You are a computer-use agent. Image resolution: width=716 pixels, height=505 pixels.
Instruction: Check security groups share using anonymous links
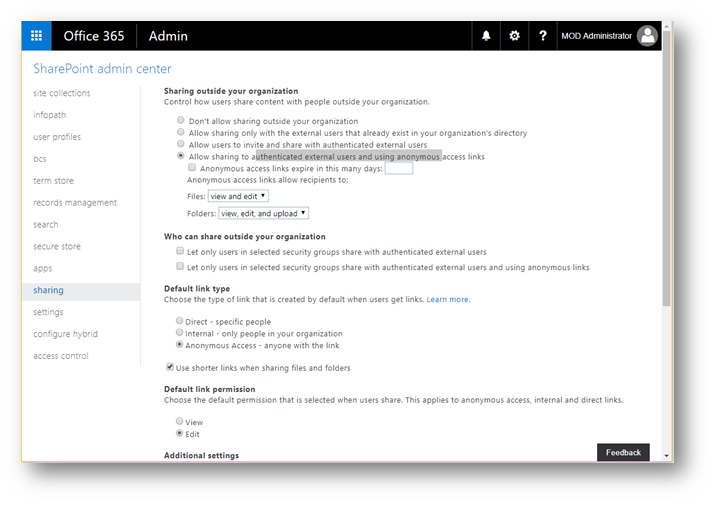(180, 266)
